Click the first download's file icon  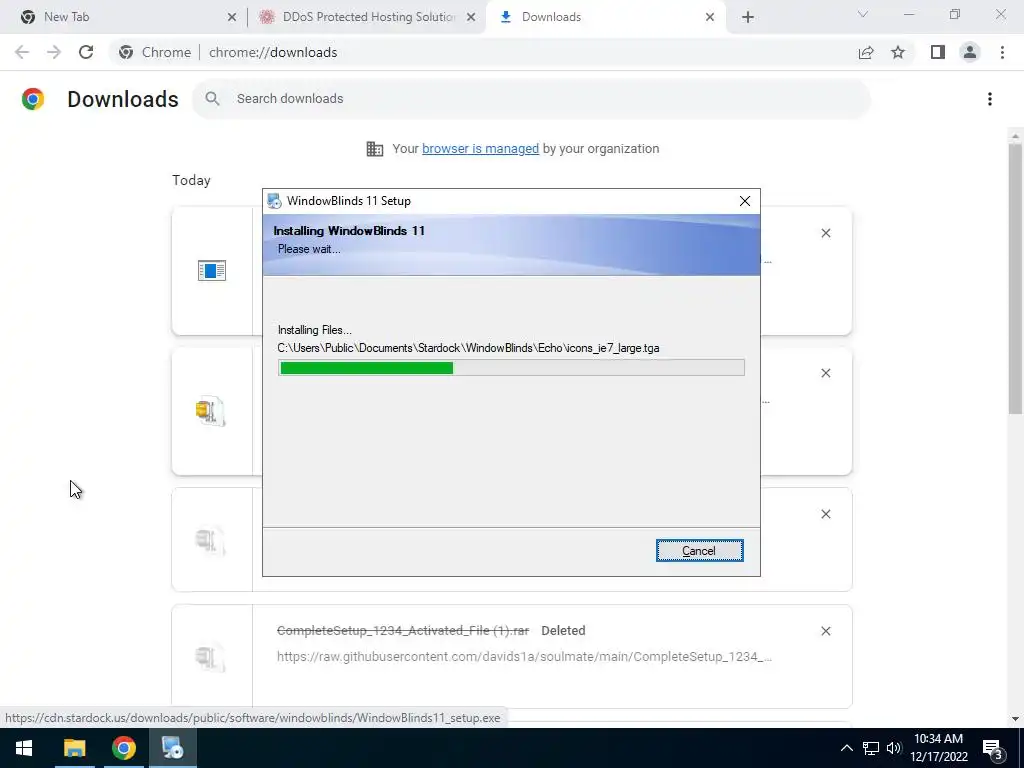coord(212,270)
